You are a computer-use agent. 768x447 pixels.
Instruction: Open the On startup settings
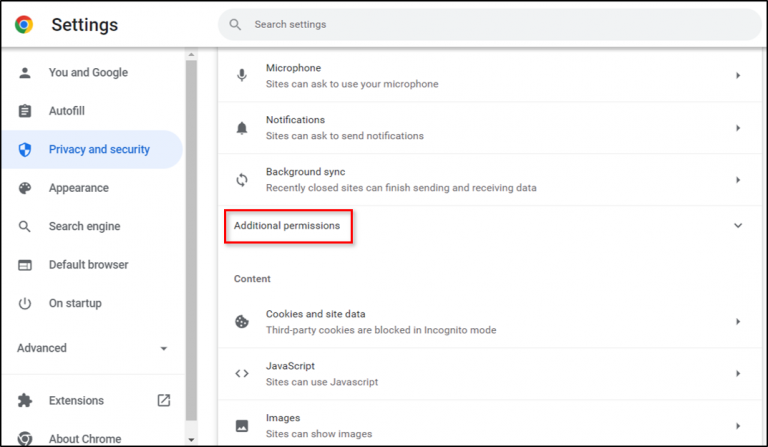point(75,303)
